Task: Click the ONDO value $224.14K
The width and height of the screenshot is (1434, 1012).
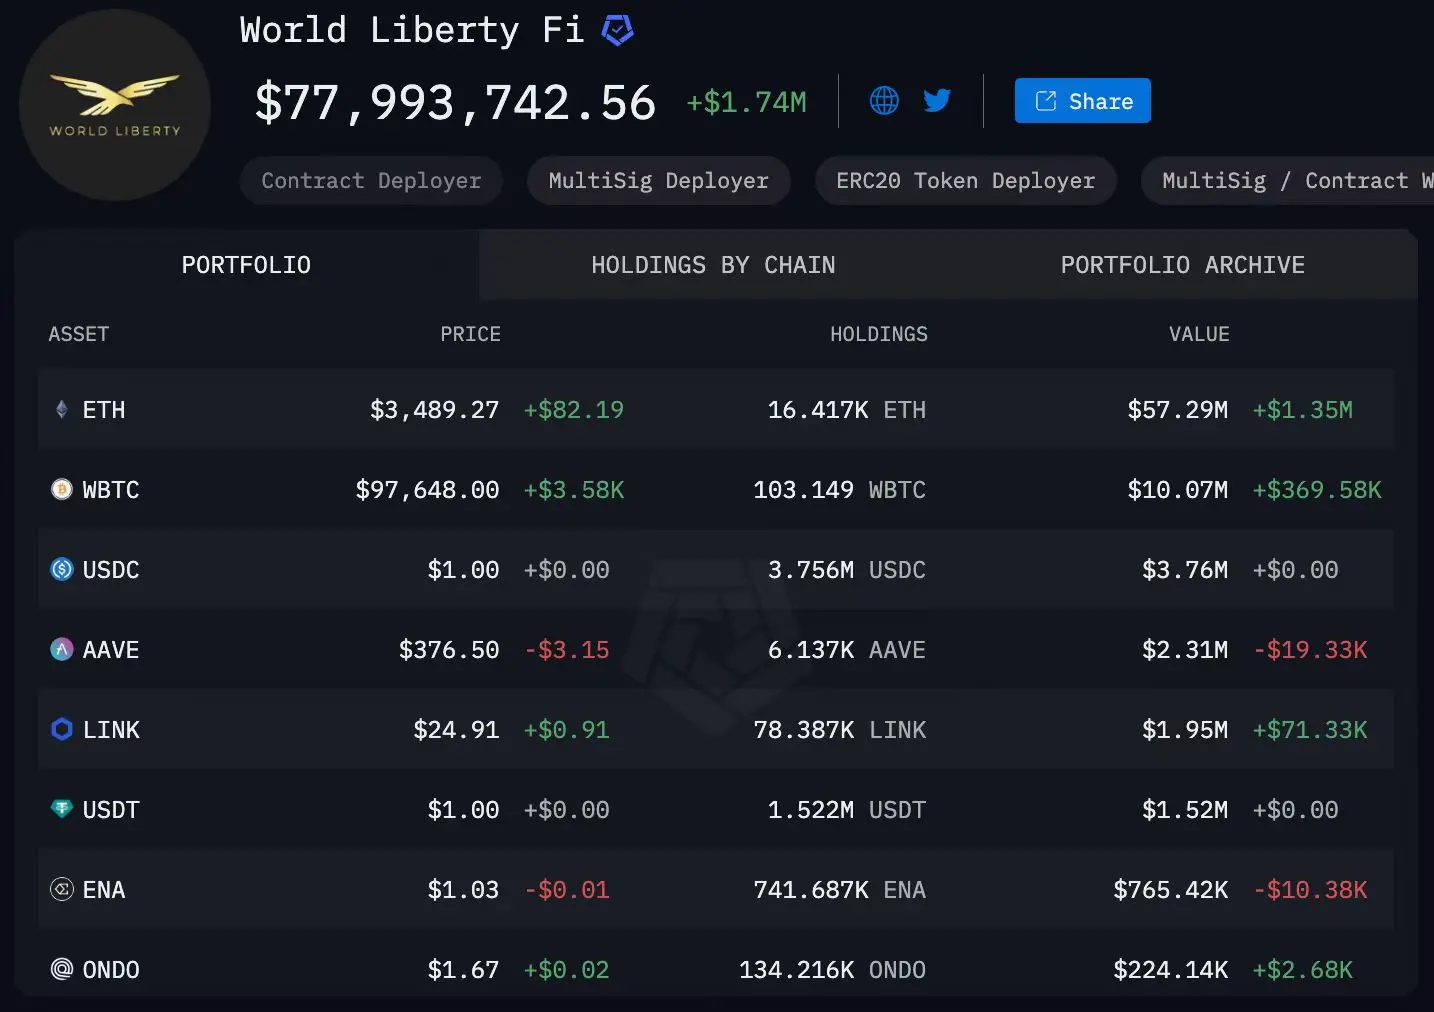Action: [x=1171, y=970]
